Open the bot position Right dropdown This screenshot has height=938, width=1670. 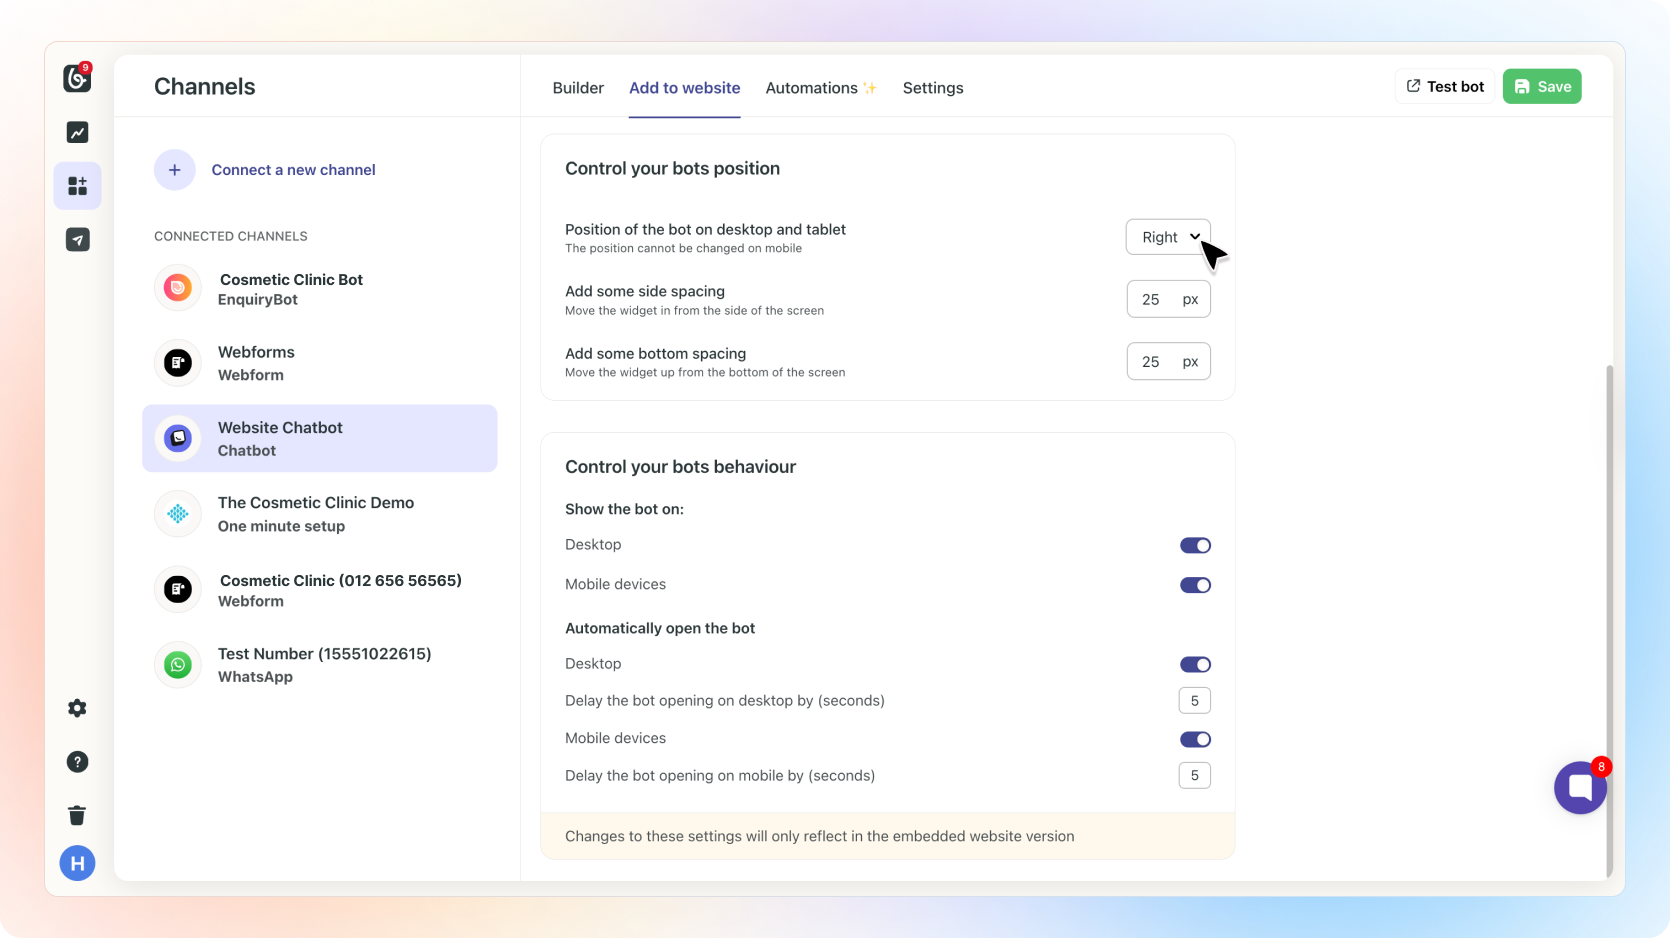pyautogui.click(x=1168, y=237)
